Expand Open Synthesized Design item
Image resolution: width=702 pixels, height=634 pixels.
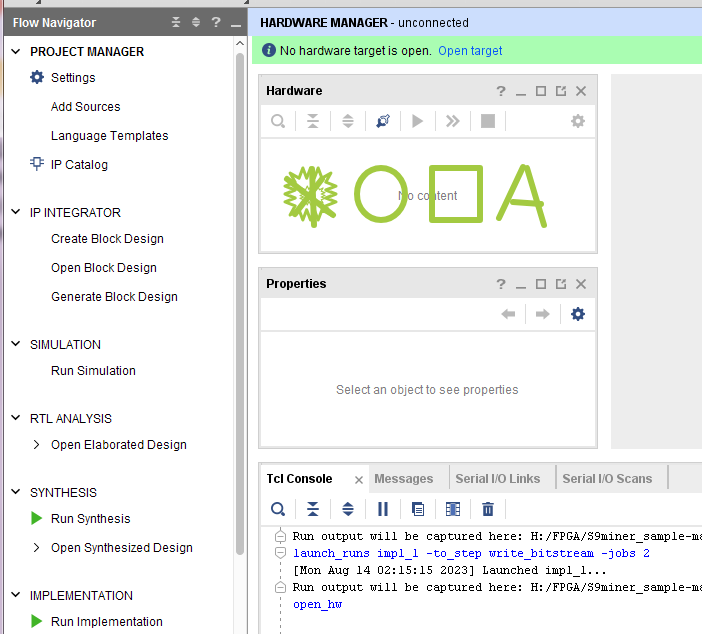pyautogui.click(x=36, y=548)
